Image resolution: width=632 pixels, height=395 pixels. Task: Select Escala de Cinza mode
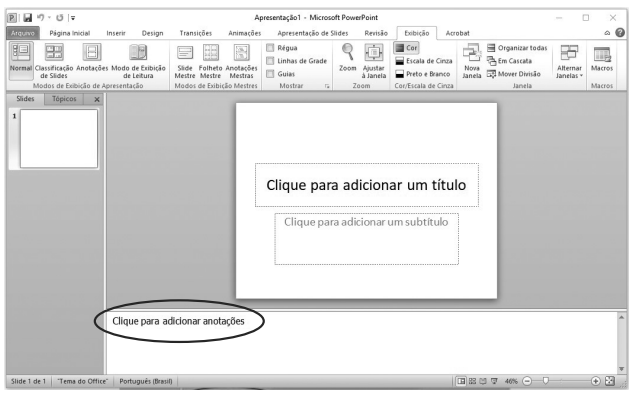[424, 61]
